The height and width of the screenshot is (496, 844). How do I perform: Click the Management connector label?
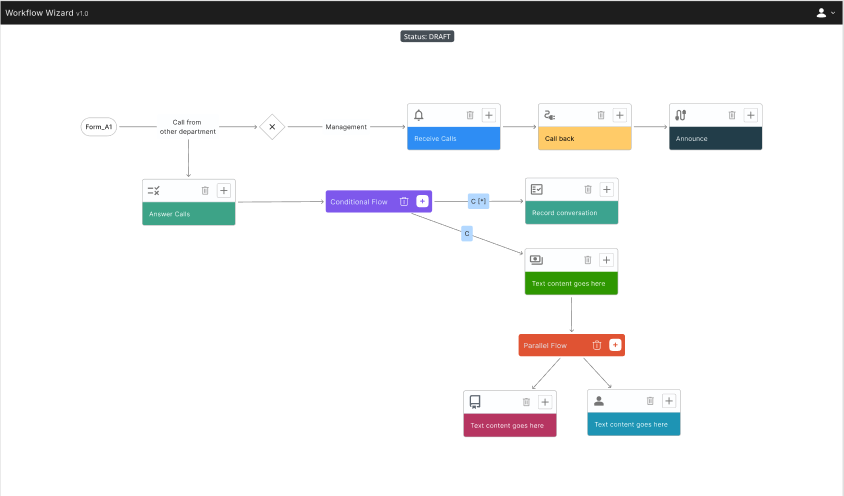346,127
